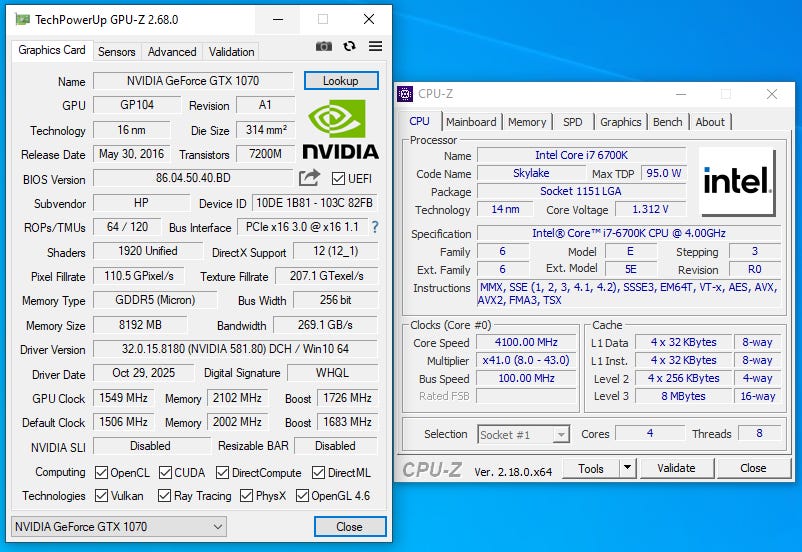This screenshot has width=802, height=552.
Task: Click the CPU-Z title bar app icon
Action: point(405,94)
